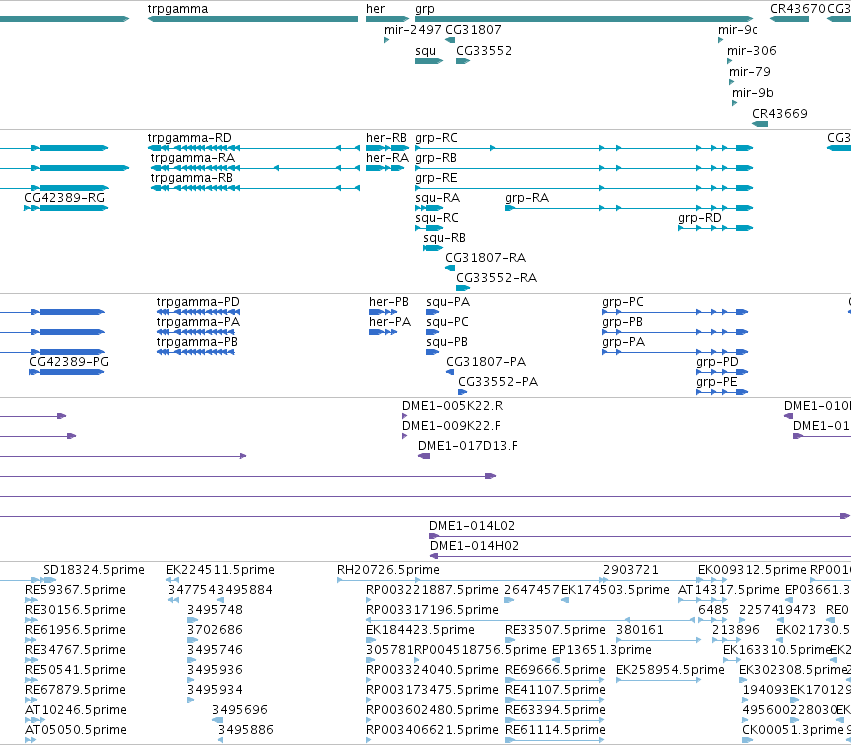Select the grp gene feature
Screen dimensions: 851x745
click(584, 19)
